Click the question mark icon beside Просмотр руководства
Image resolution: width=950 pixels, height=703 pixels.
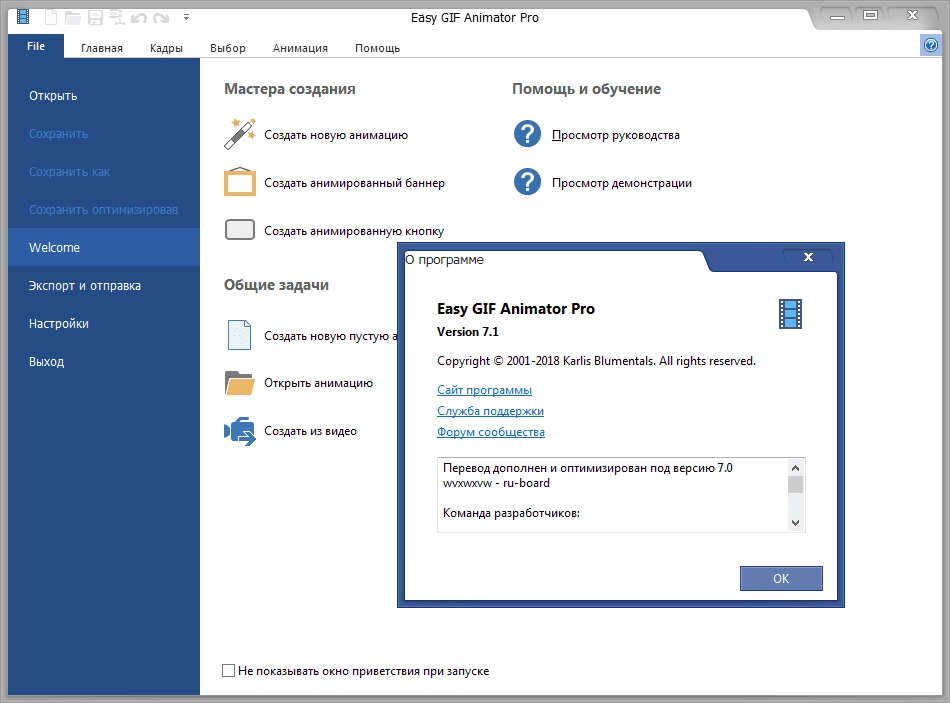tap(528, 134)
